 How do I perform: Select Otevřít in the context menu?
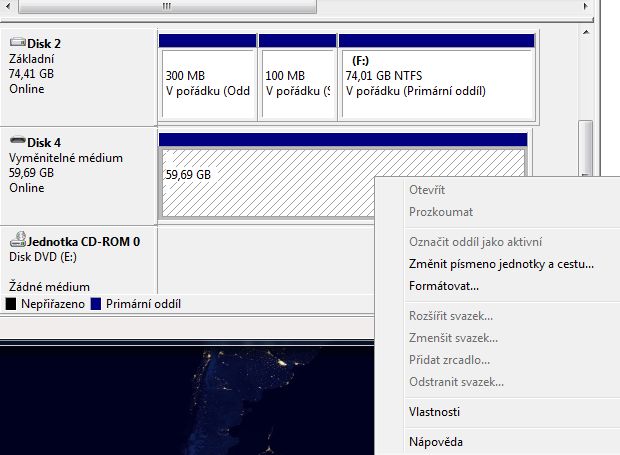coord(427,190)
